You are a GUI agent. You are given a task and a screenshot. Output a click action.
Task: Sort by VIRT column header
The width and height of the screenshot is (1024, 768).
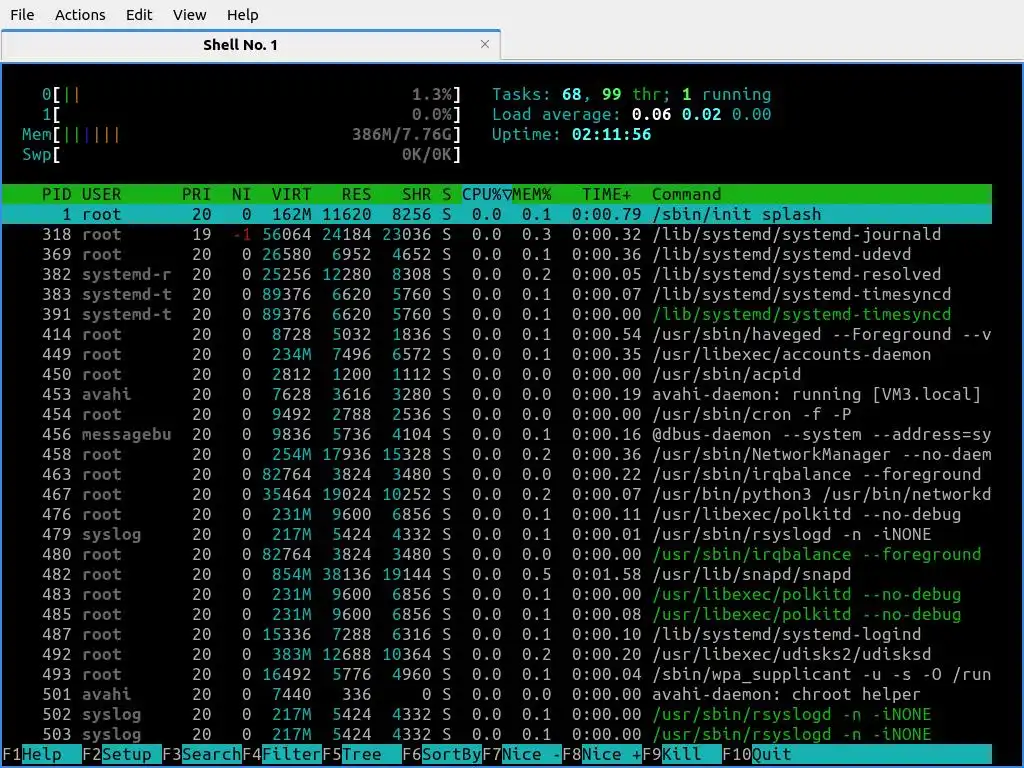291,194
